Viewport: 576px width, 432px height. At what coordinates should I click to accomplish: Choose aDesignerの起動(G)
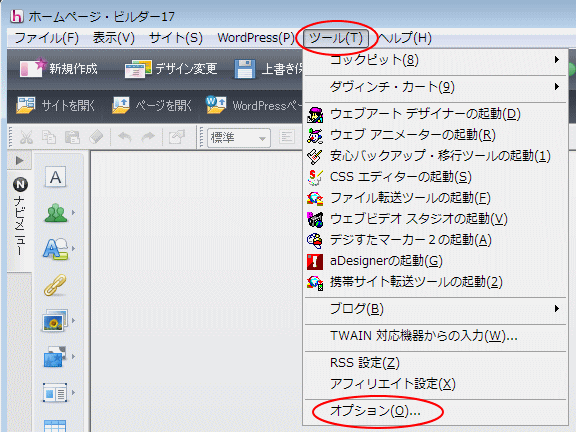435,261
